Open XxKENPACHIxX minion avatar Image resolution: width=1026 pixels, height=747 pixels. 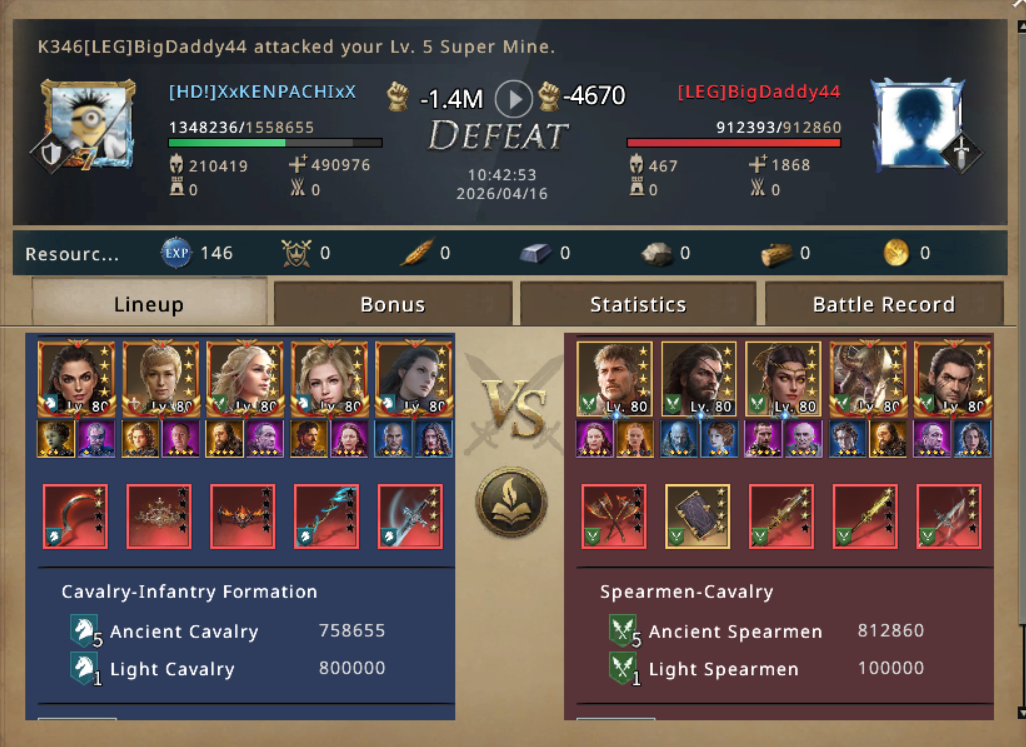tap(88, 124)
